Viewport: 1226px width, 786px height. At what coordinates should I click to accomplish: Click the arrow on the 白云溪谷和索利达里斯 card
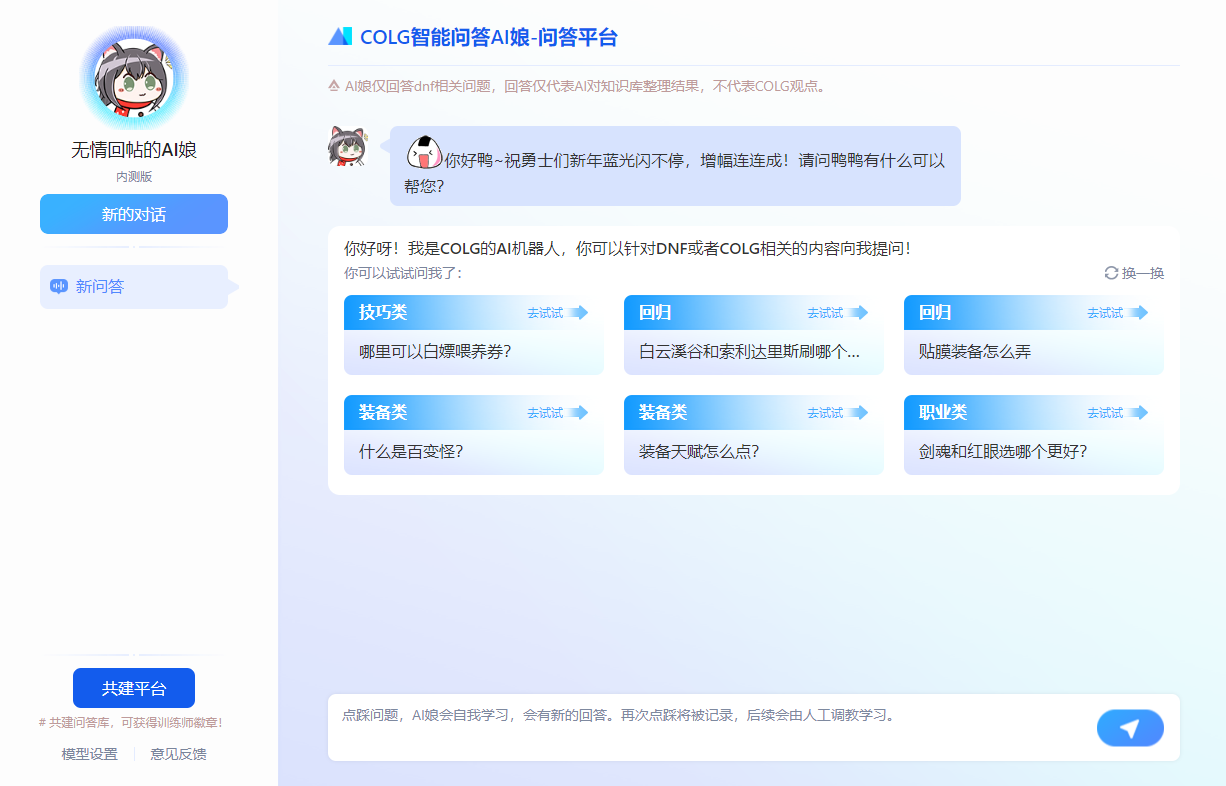click(x=858, y=313)
